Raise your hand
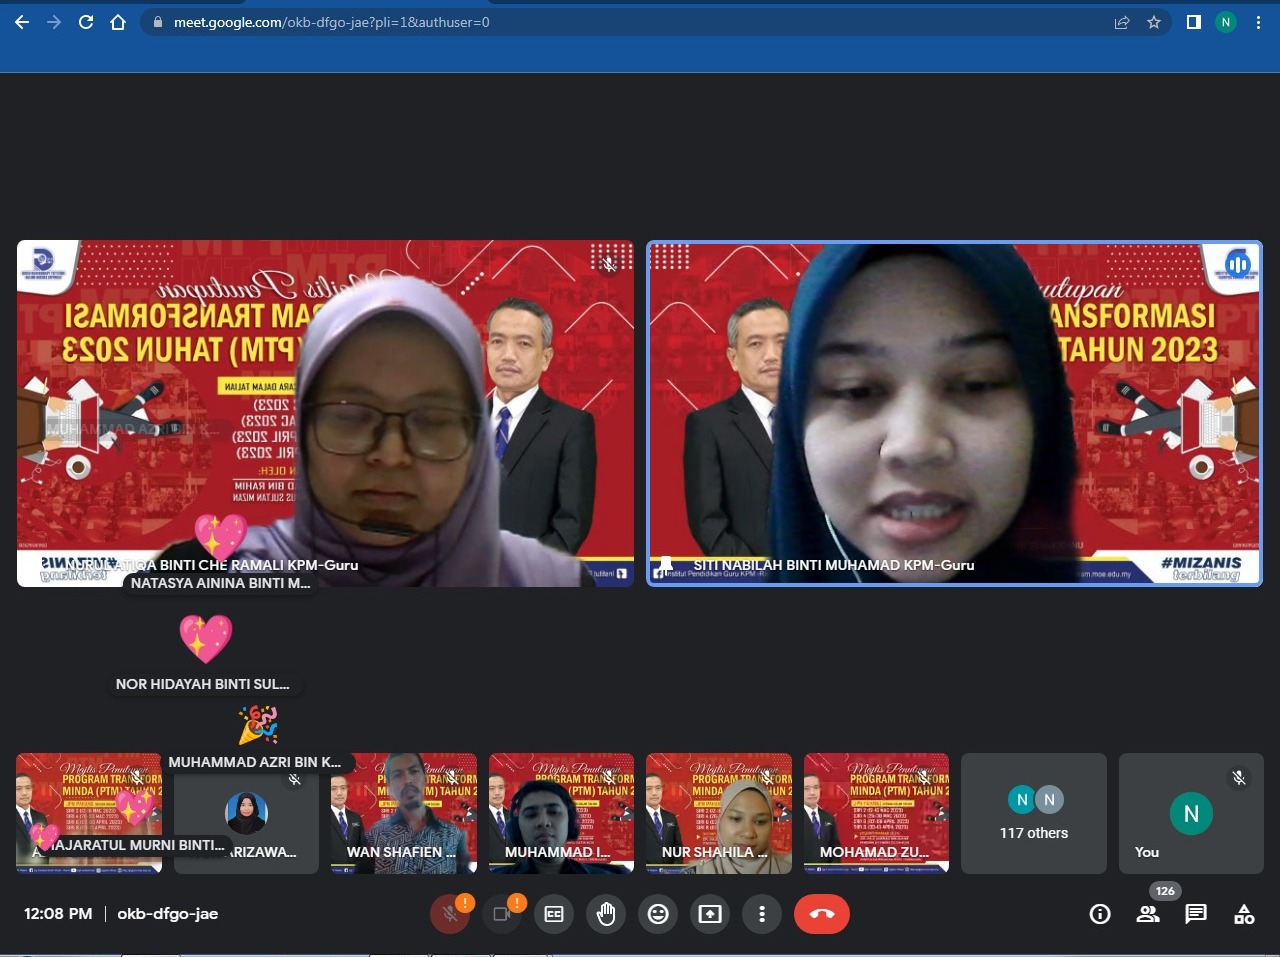Screen dimensions: 1280x957 (x=606, y=914)
